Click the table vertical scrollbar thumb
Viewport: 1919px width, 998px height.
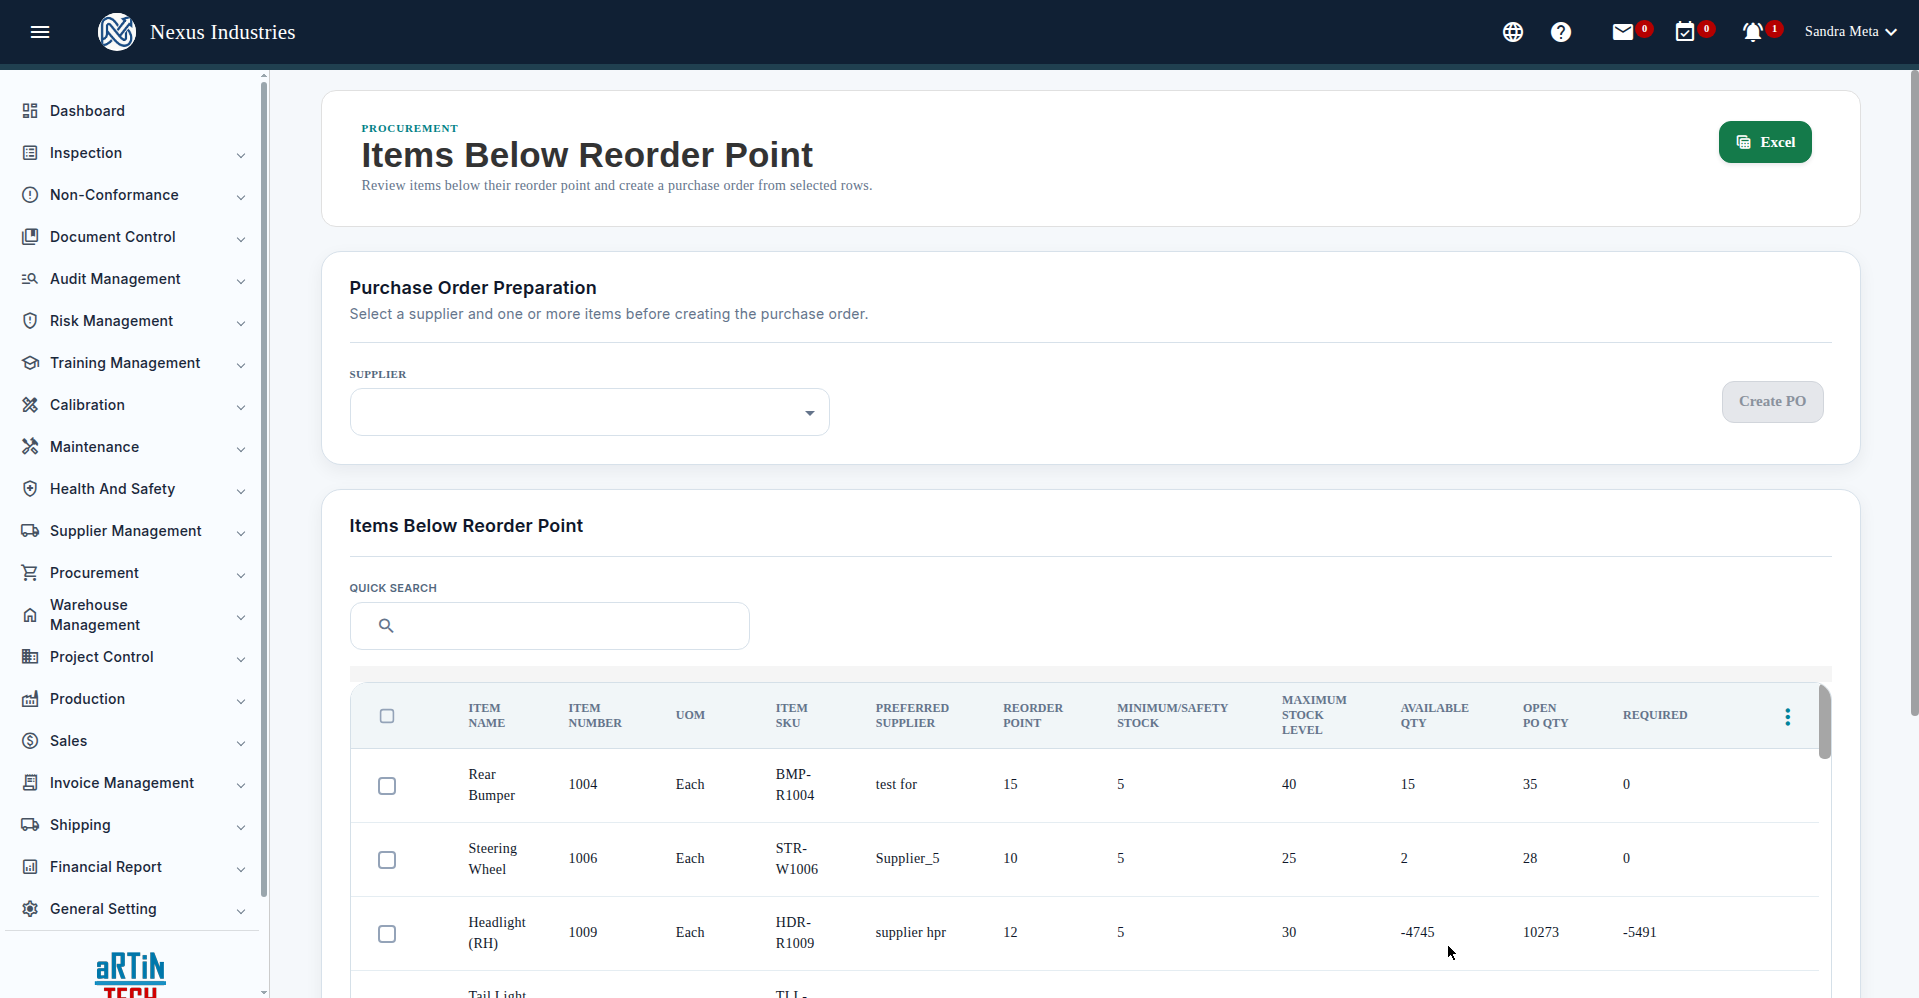(1825, 722)
